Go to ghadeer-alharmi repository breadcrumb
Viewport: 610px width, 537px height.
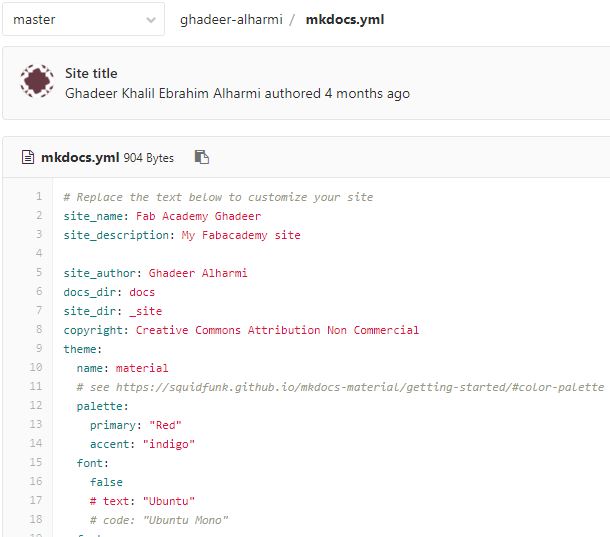229,19
